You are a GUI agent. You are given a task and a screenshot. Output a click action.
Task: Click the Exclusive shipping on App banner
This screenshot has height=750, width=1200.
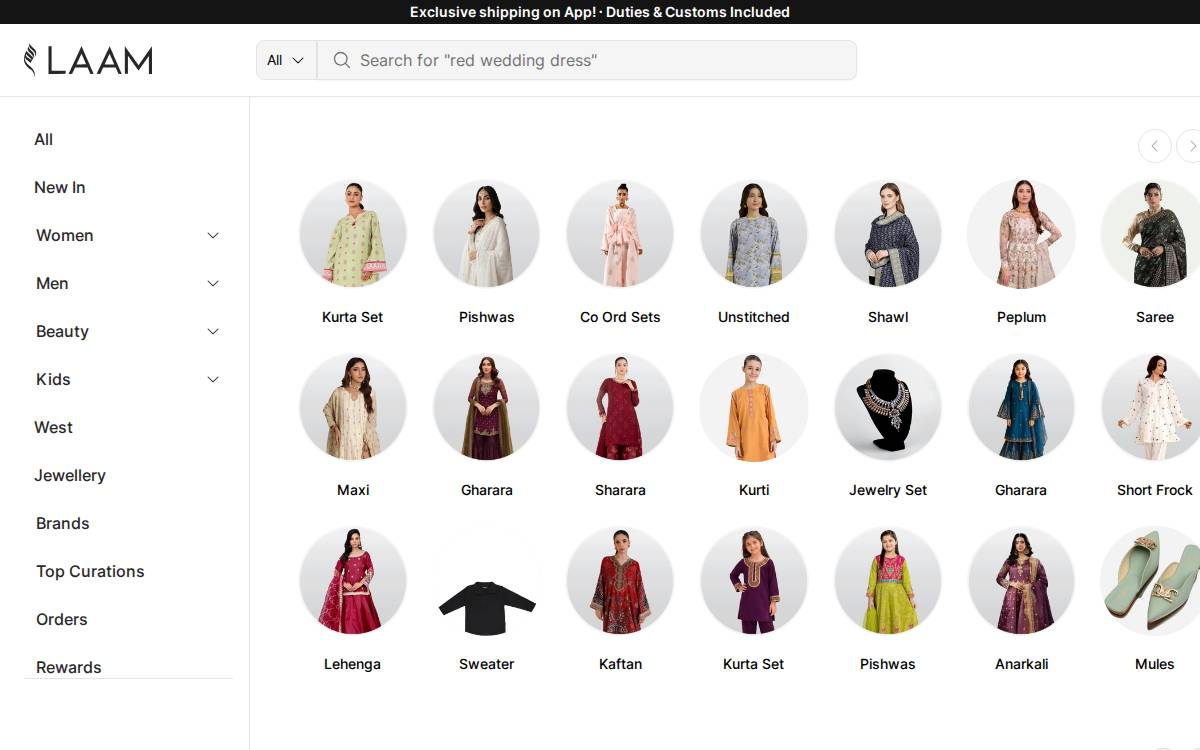[x=600, y=12]
